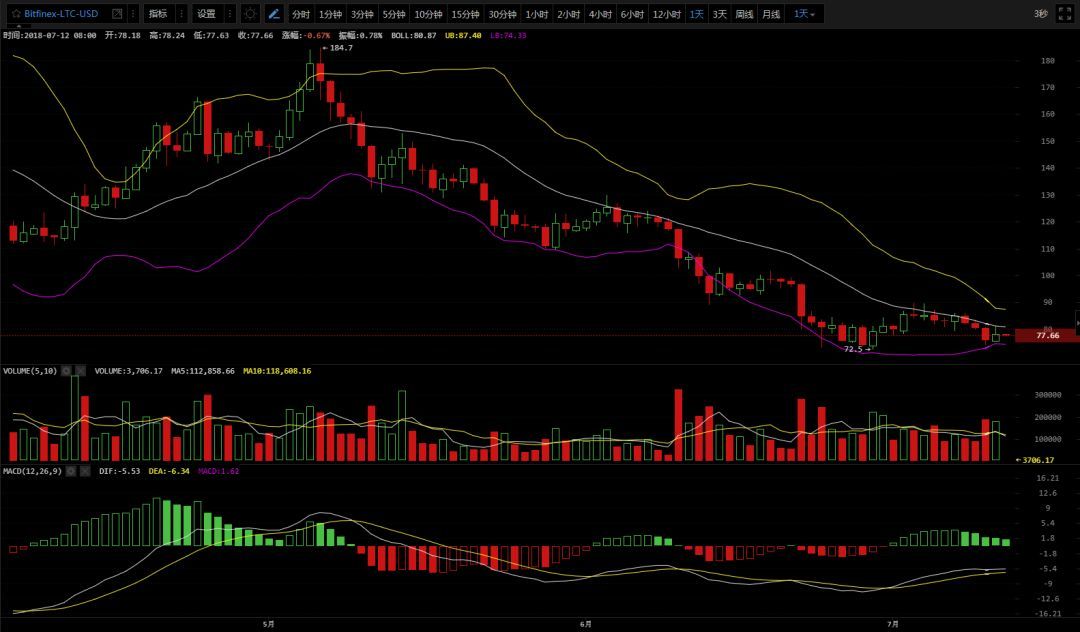1080x632 pixels.
Task: Switch to the 3分钟 timeframe
Action: click(x=362, y=14)
